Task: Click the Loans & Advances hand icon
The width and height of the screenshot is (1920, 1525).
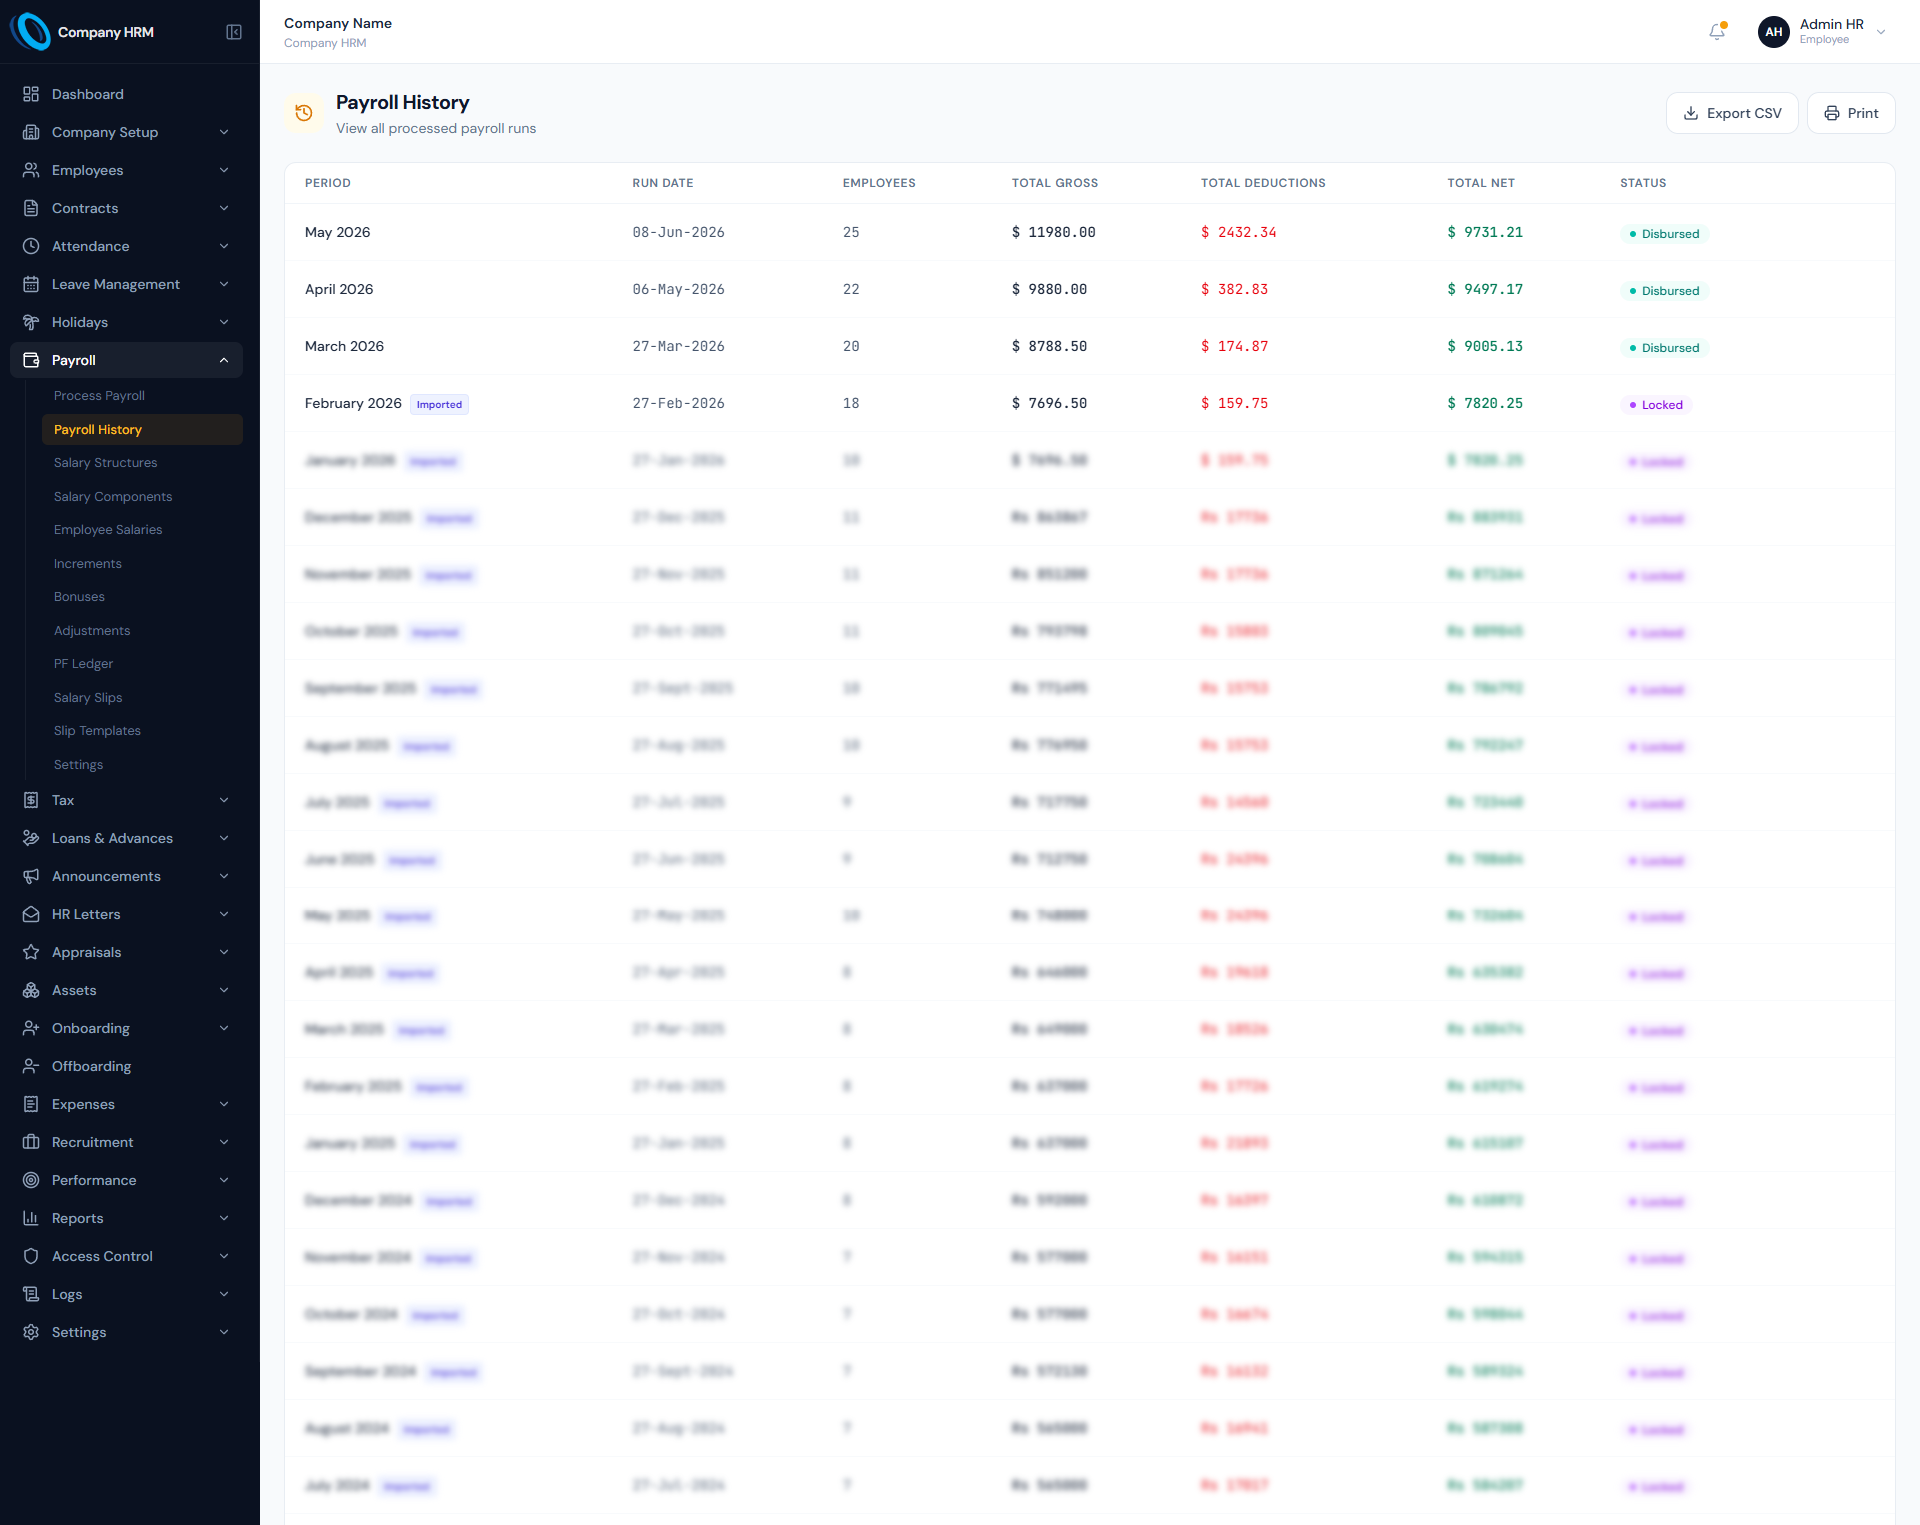Action: point(31,838)
